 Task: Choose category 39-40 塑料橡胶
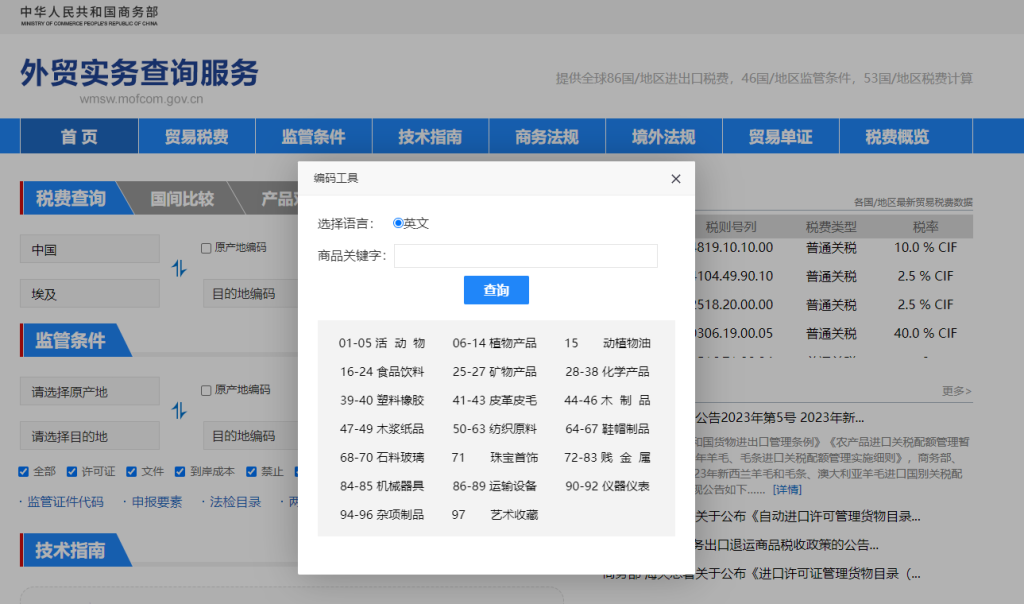(382, 400)
